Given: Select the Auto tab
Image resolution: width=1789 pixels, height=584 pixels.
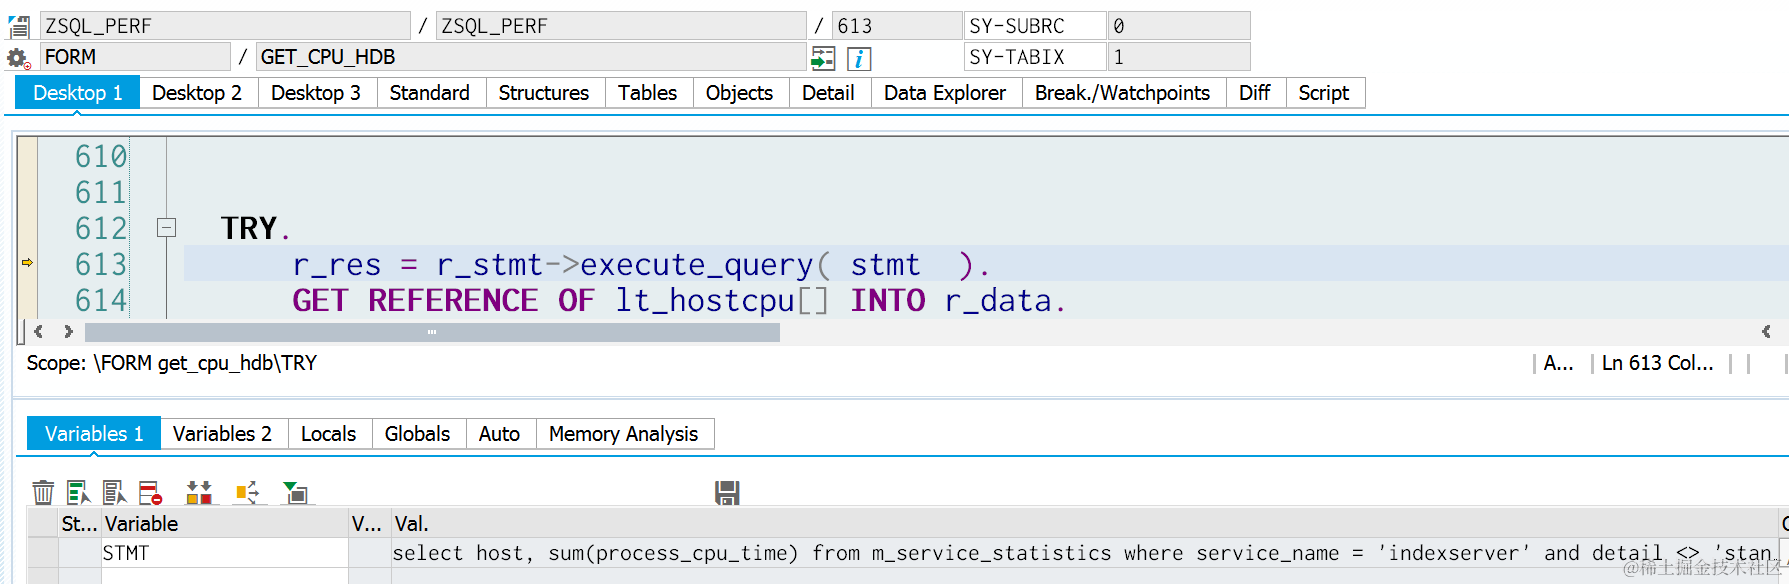Looking at the screenshot, I should 499,434.
